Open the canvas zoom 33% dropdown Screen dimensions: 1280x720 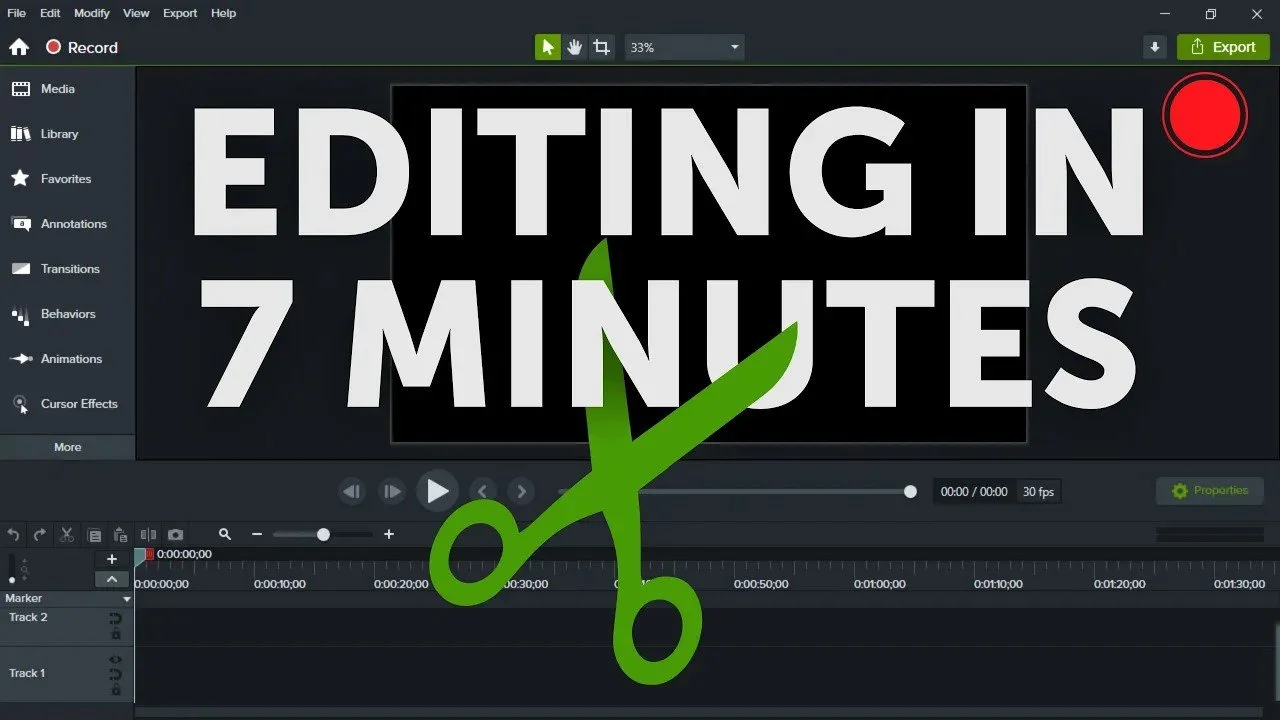click(685, 47)
